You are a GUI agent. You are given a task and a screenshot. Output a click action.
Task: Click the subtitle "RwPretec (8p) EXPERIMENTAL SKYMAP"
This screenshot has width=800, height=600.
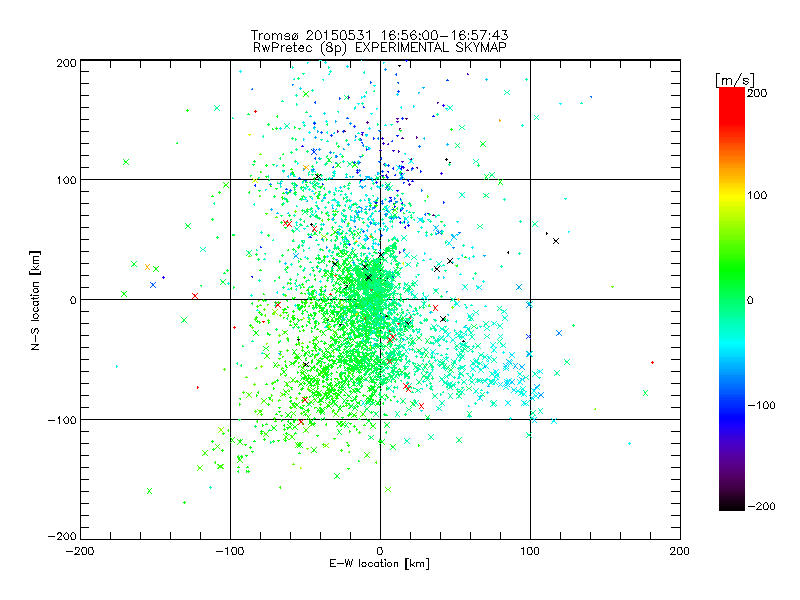[380, 47]
